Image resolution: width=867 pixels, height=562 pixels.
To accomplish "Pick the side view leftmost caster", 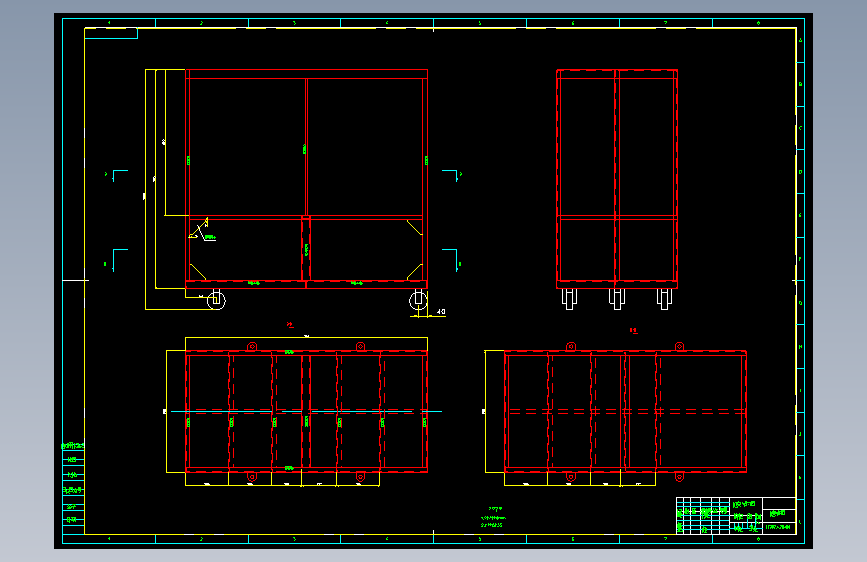I will tap(570, 299).
